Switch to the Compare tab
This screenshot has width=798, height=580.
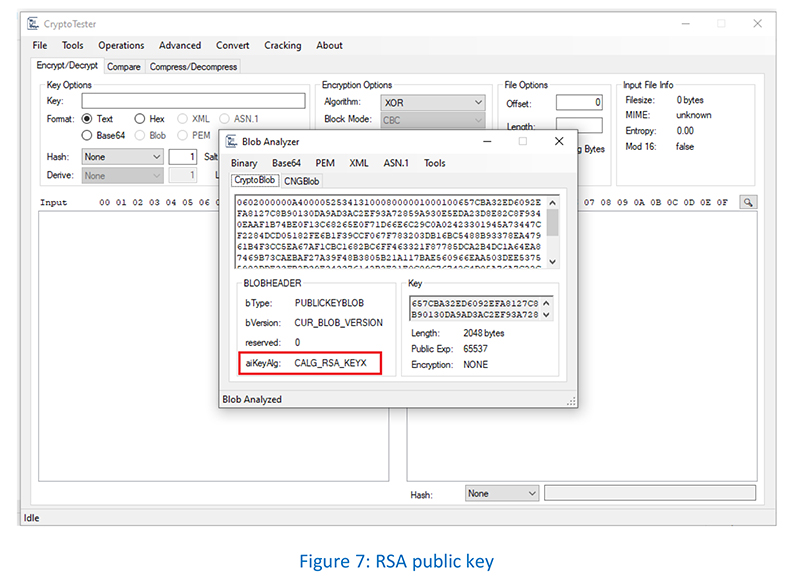tap(124, 67)
